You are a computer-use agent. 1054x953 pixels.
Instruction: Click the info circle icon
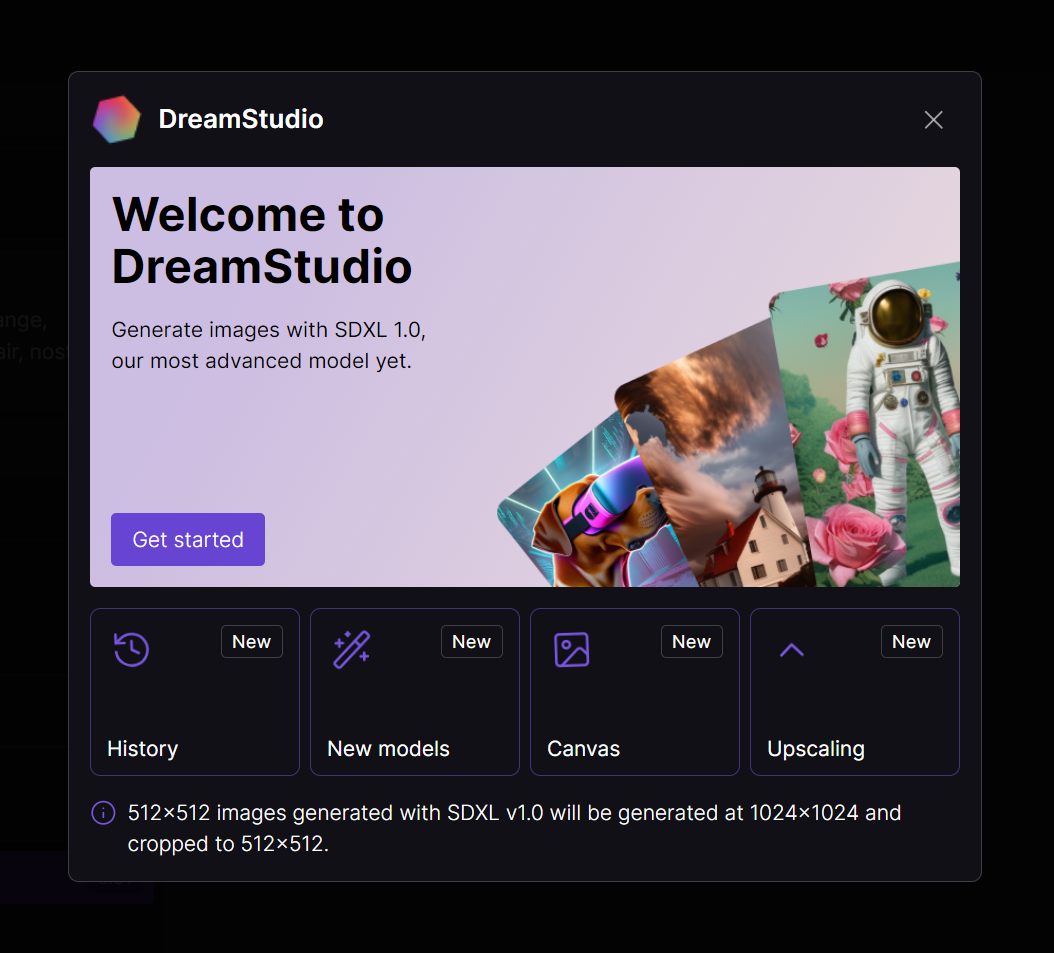coord(103,813)
